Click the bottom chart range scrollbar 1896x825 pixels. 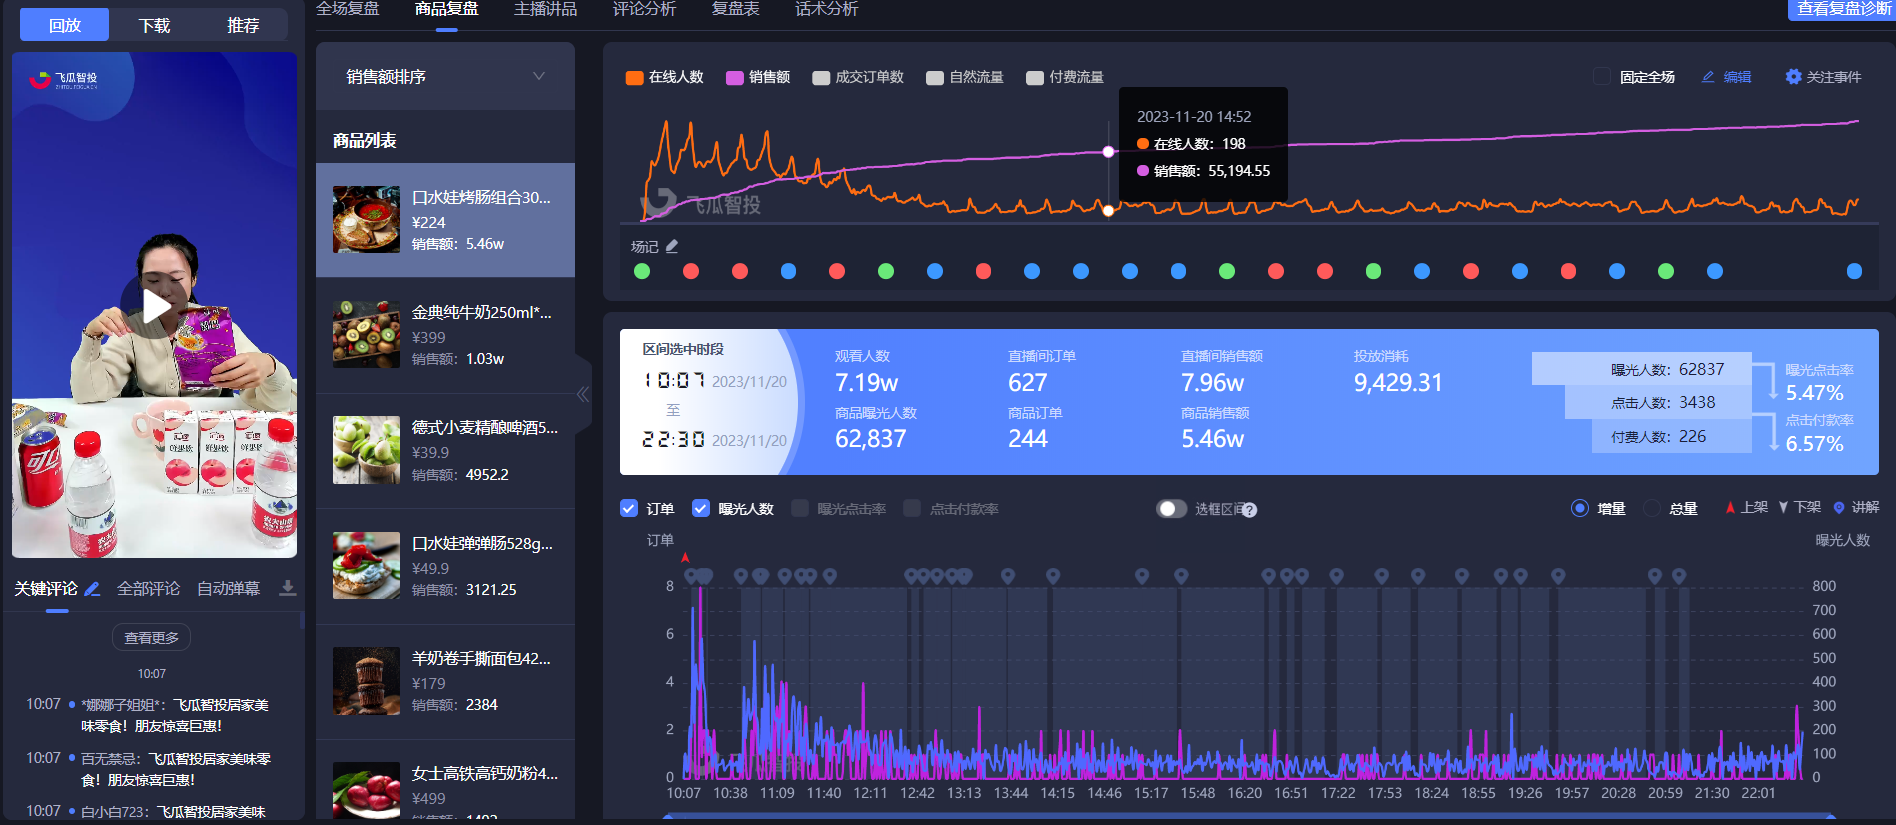click(x=1248, y=817)
